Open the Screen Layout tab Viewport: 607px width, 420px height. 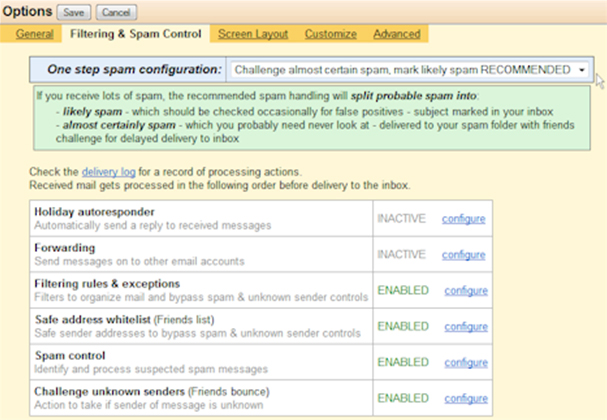point(251,34)
